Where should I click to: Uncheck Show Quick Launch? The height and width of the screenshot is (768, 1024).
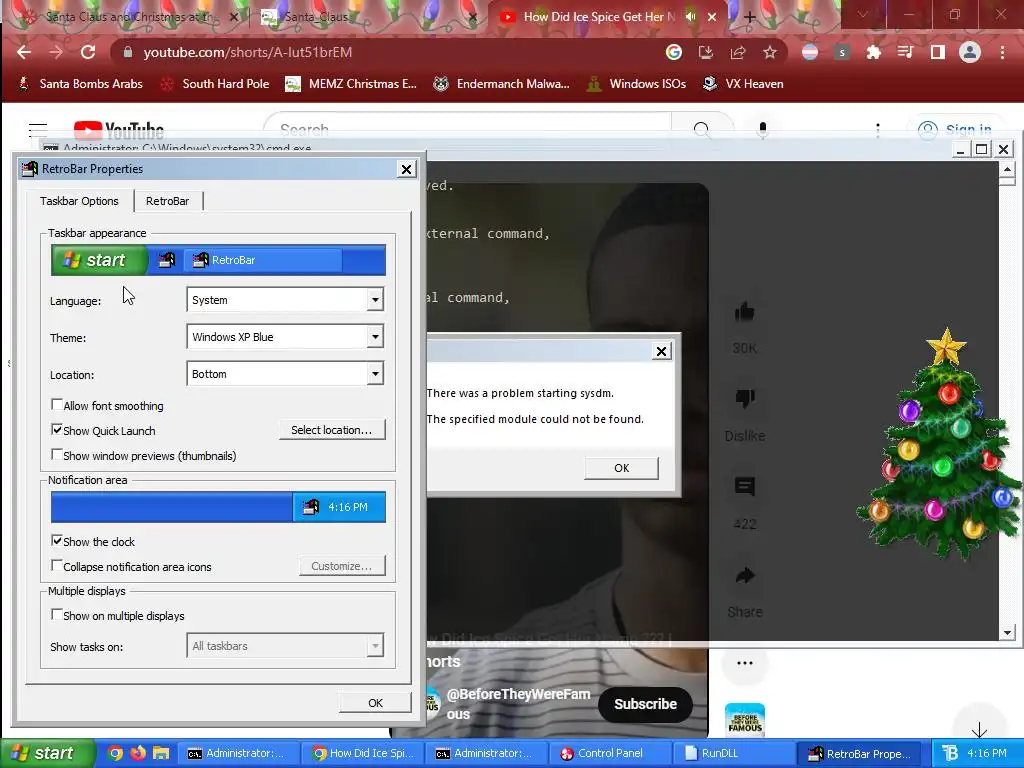coord(57,430)
